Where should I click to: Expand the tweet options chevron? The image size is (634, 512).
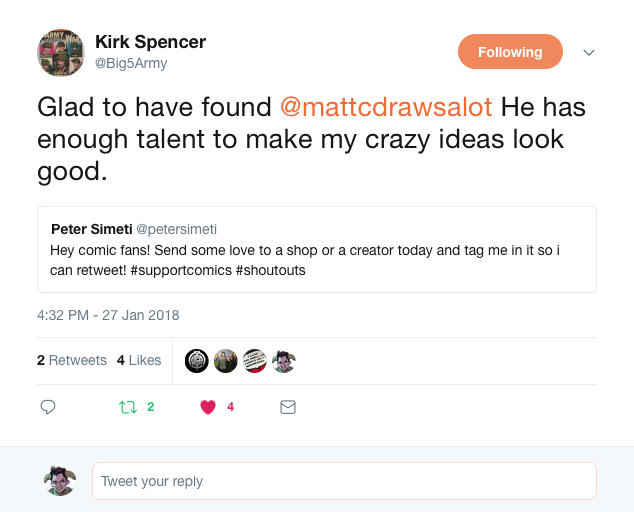coord(589,52)
